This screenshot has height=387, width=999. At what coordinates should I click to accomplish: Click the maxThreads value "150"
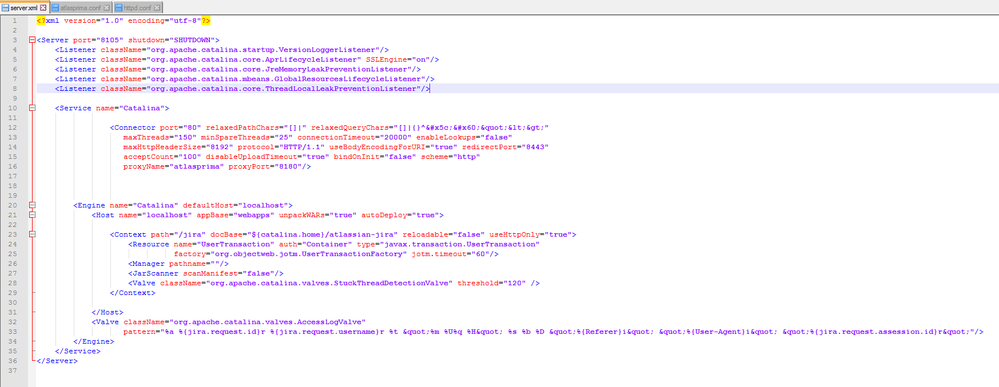click(185, 137)
